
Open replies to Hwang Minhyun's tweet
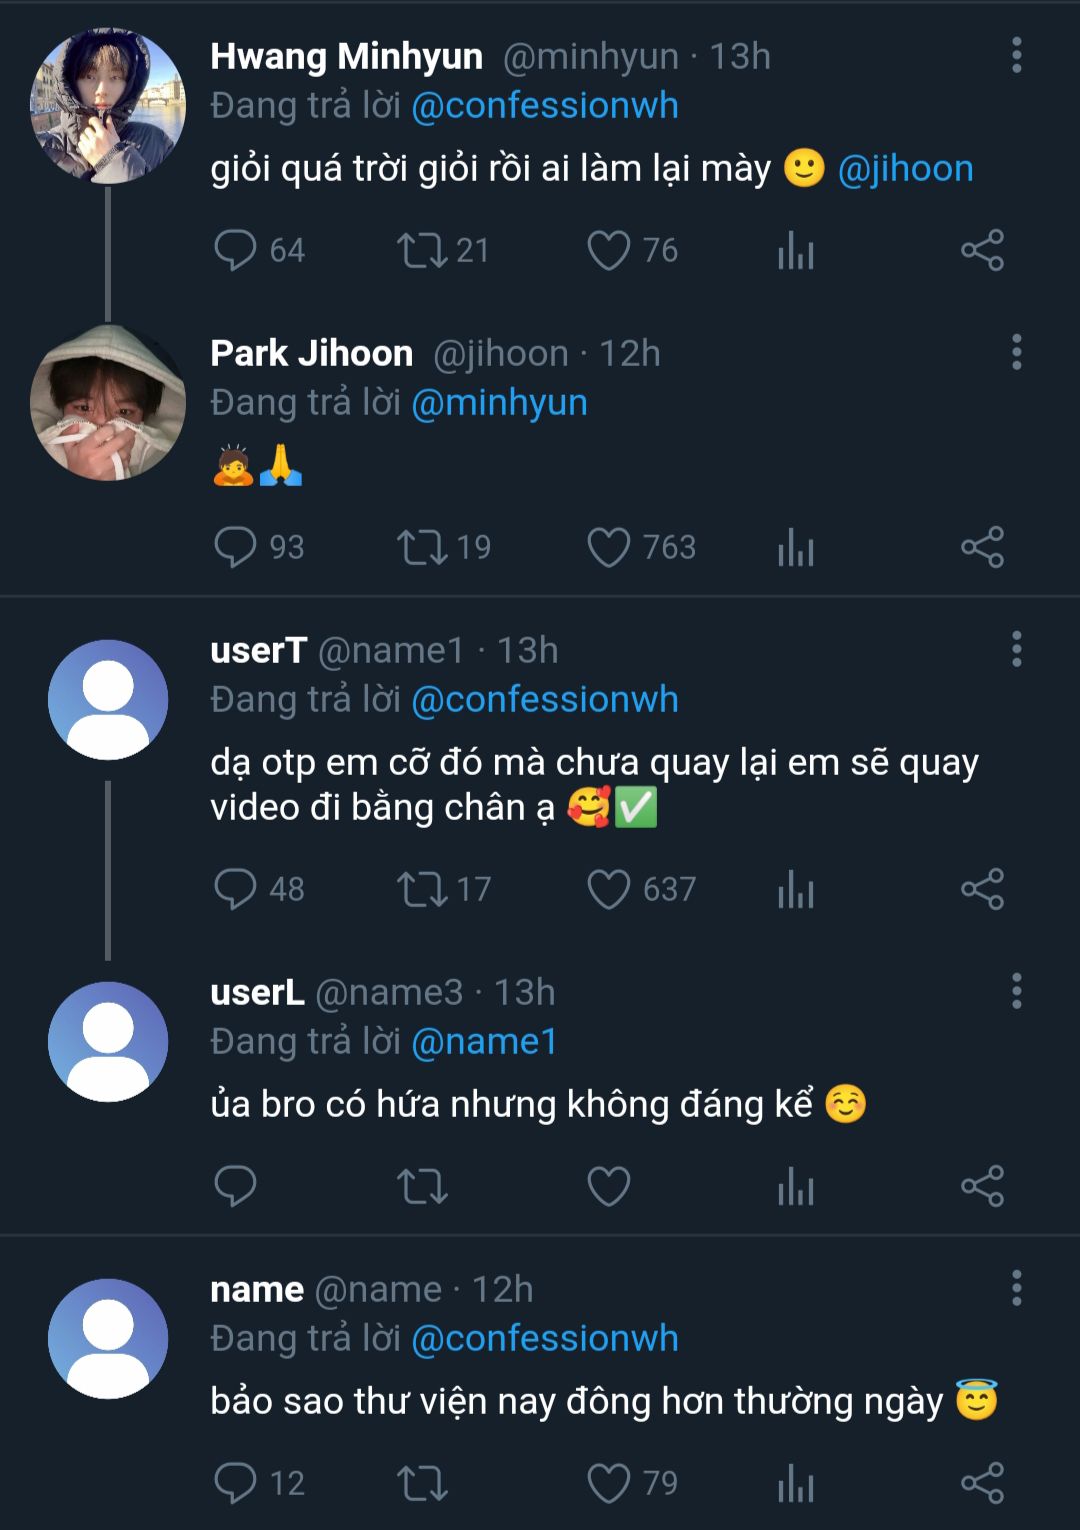tap(236, 251)
